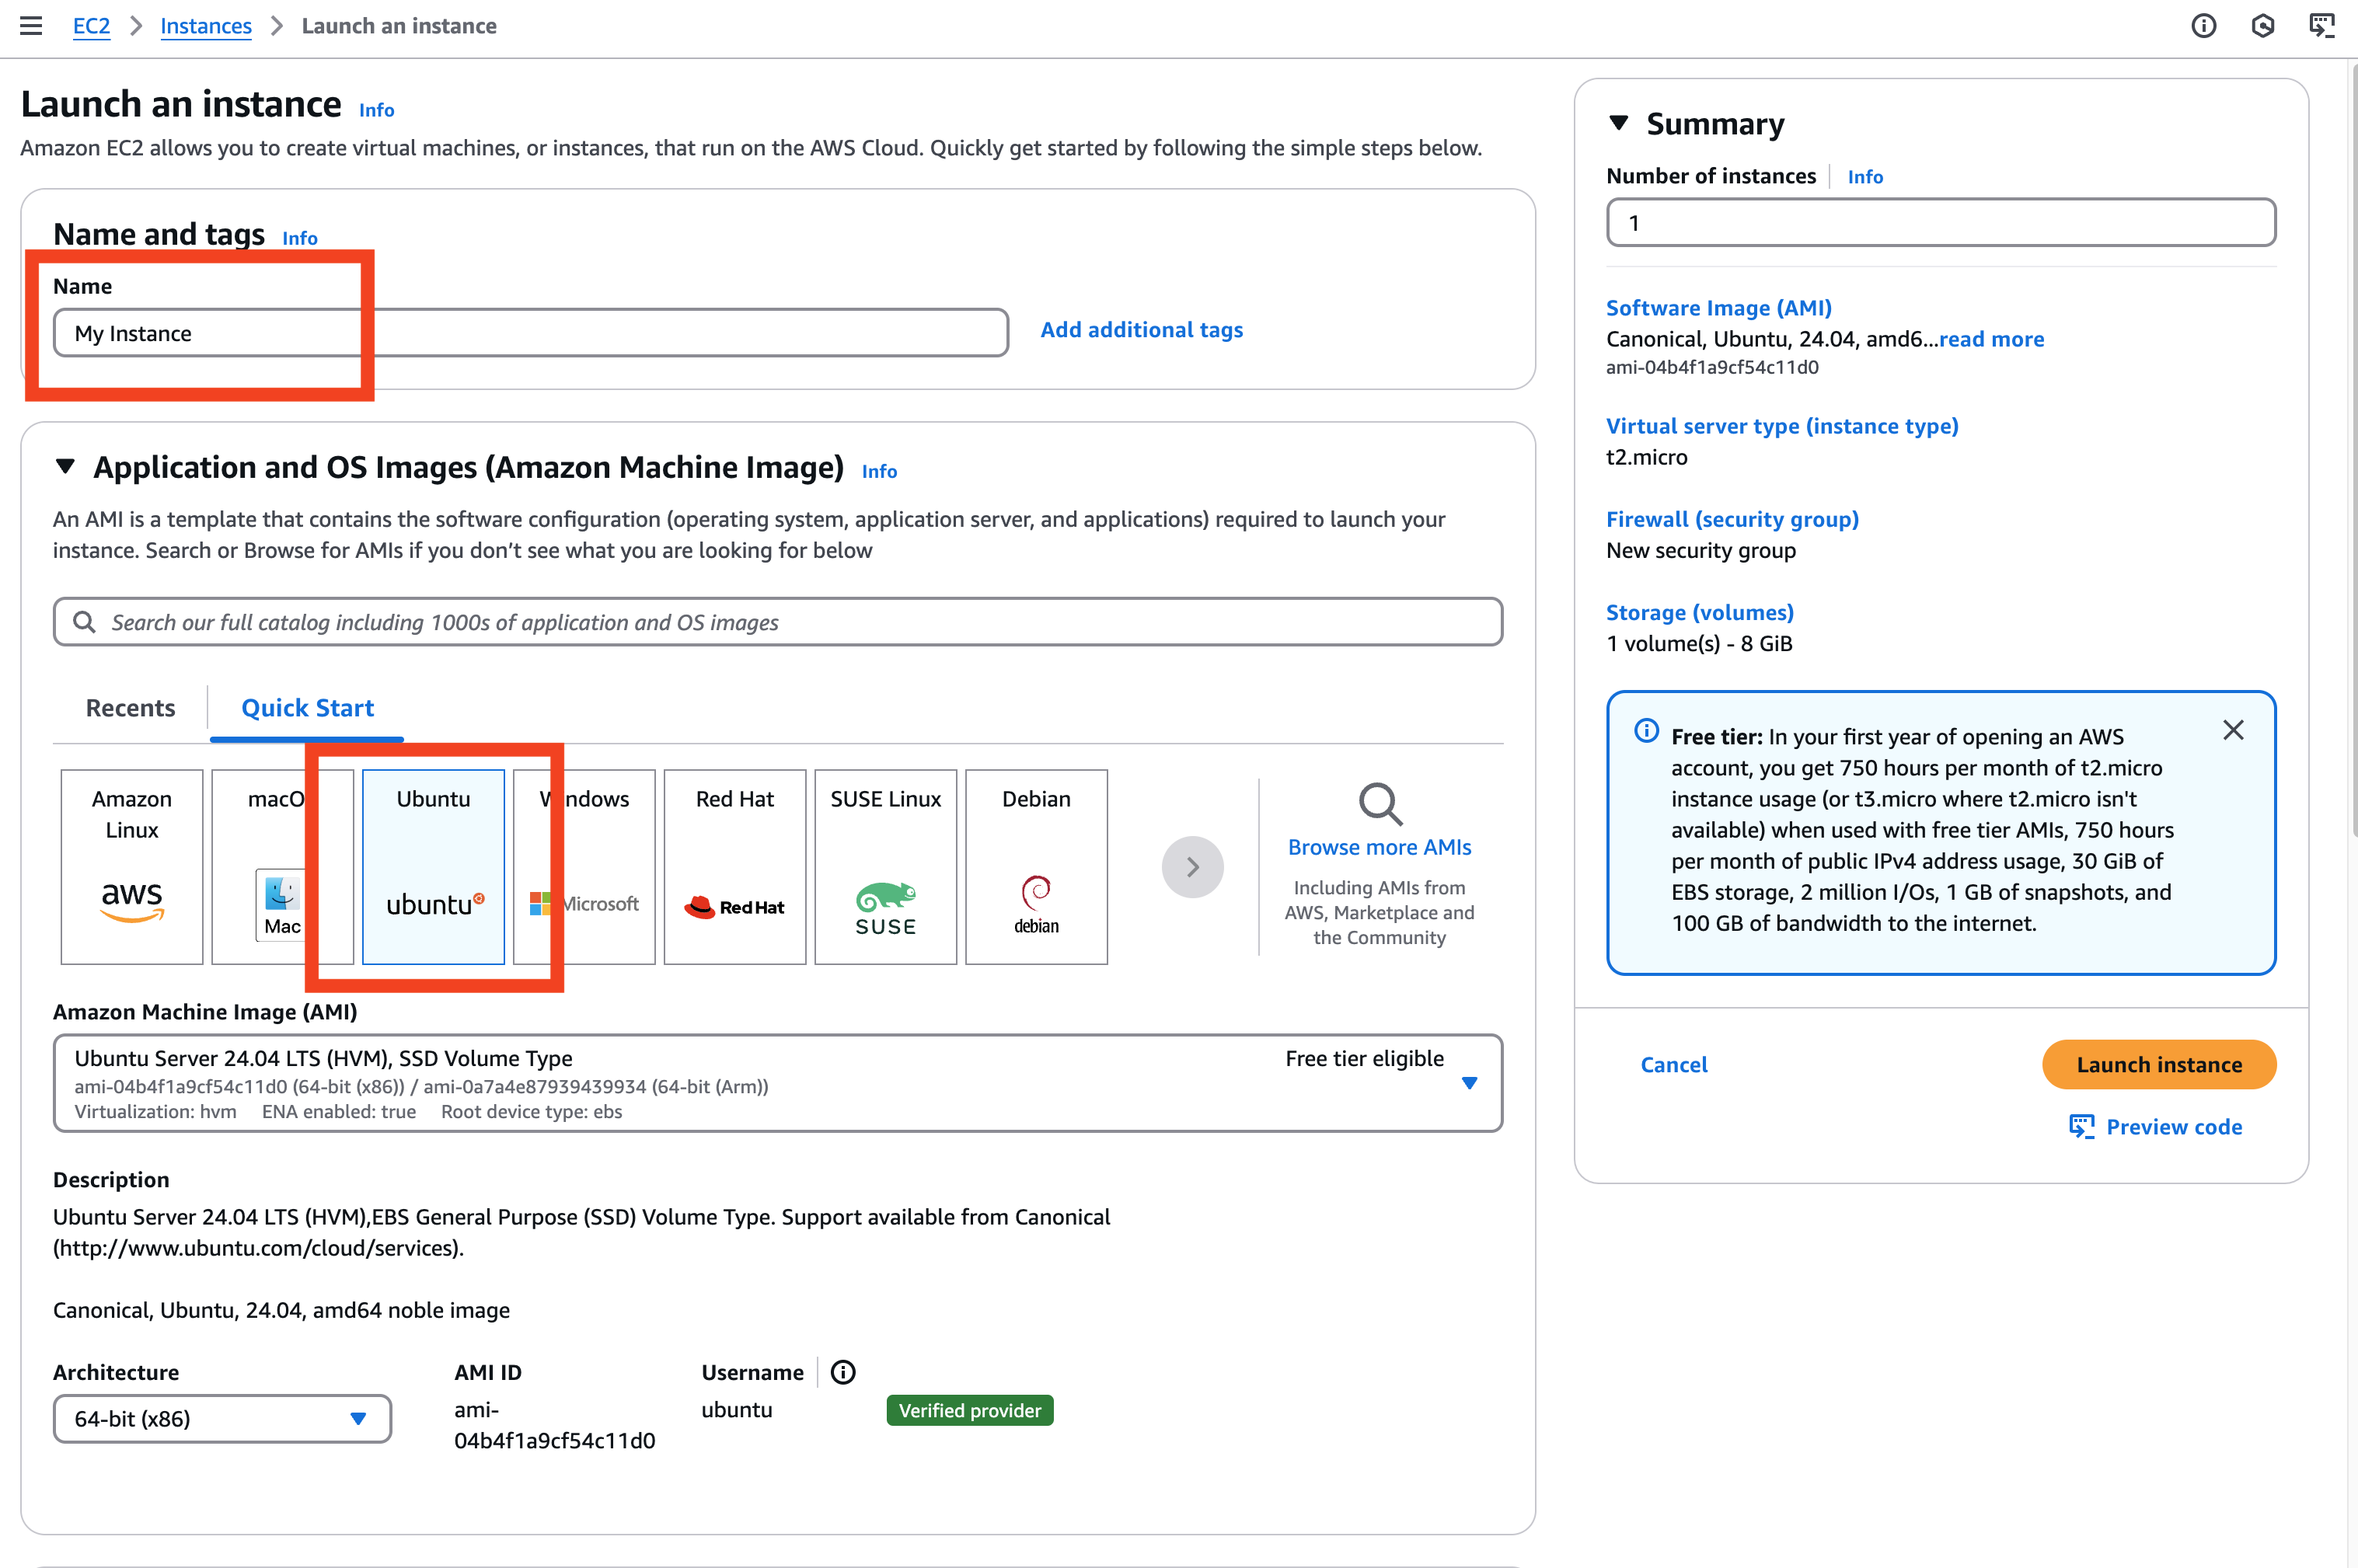Click read more in Software Image summary
2358x1568 pixels.
(1991, 339)
